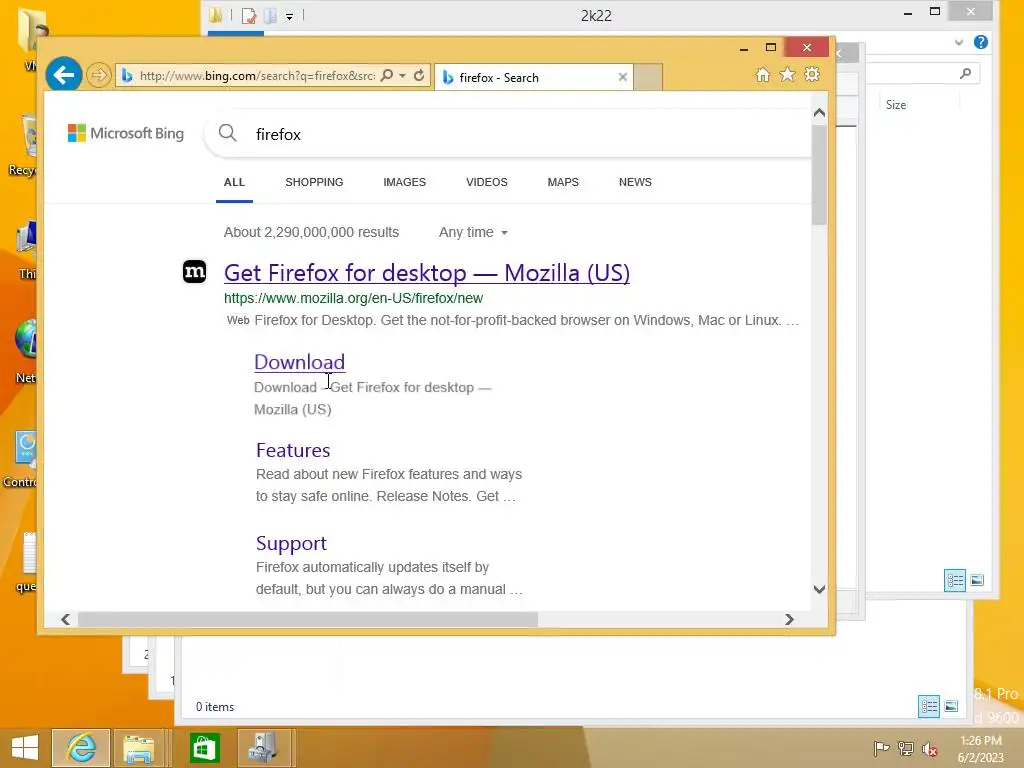This screenshot has height=768, width=1024.
Task: Open a new blank tab
Action: pos(648,77)
